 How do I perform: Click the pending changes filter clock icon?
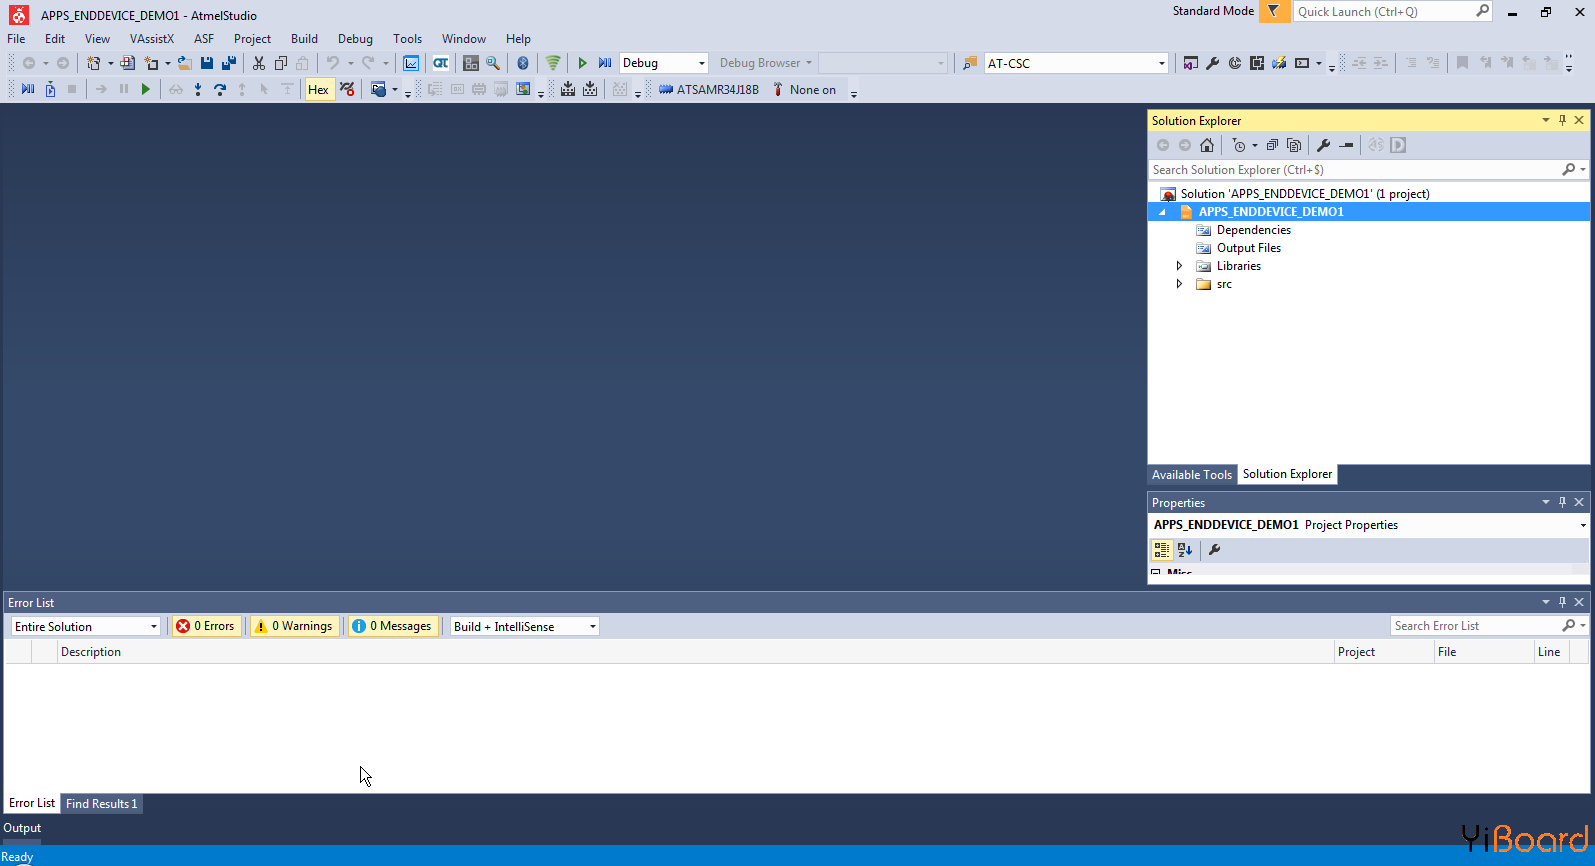(1239, 145)
